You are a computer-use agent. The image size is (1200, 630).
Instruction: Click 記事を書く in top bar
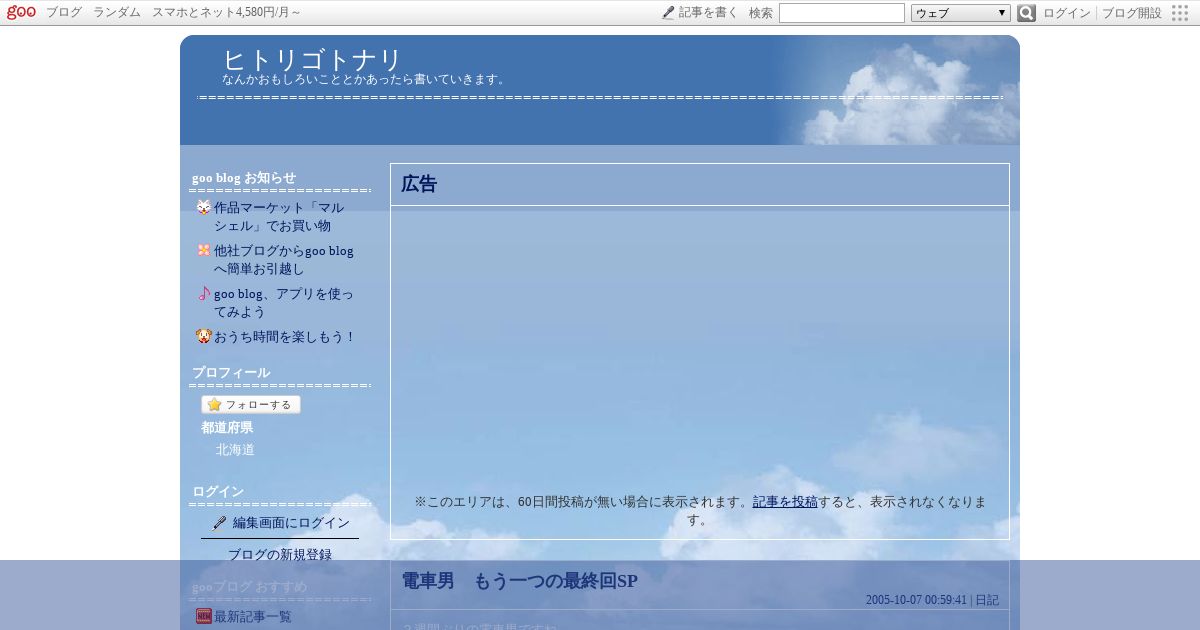coord(708,13)
